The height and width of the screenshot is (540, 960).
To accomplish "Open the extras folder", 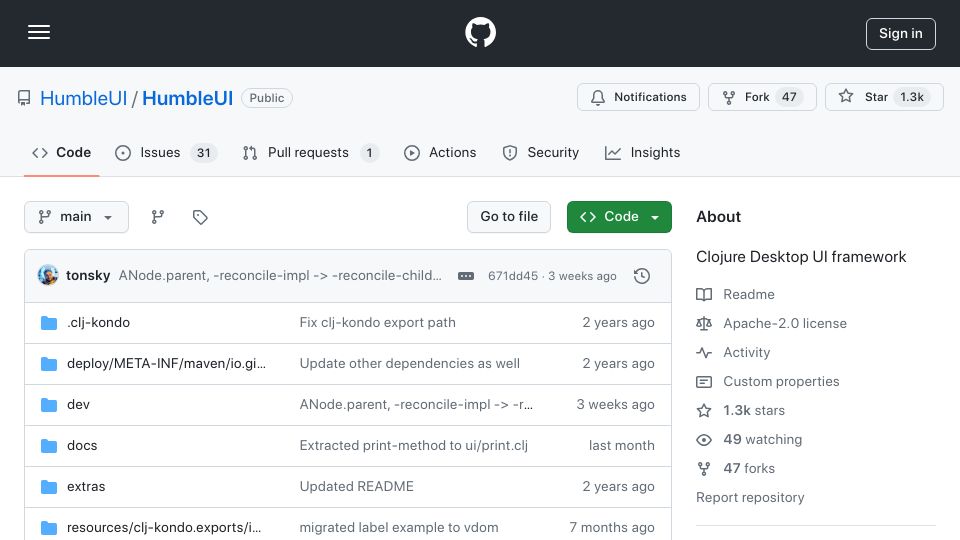I will pos(86,487).
